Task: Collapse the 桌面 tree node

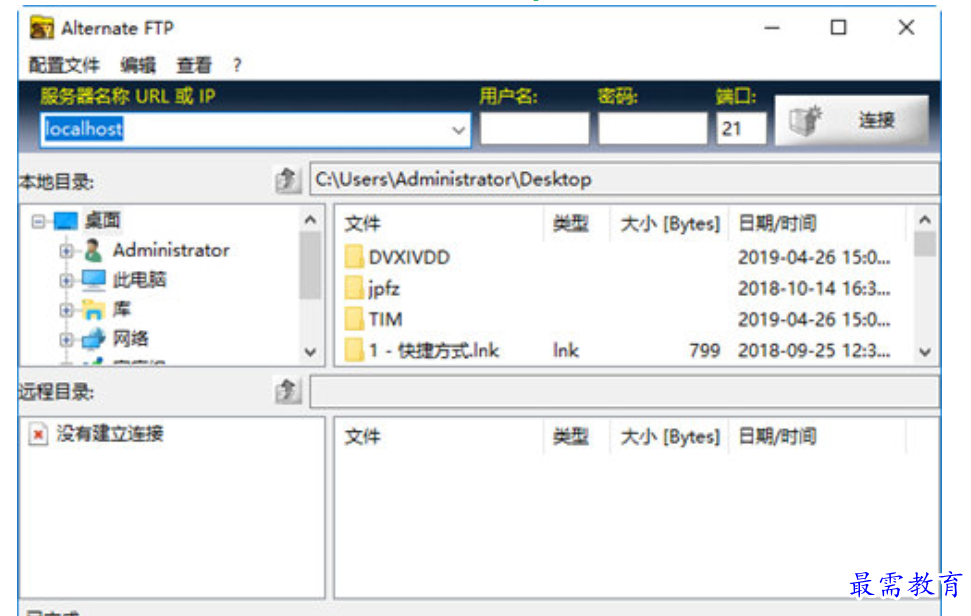Action: pyautogui.click(x=38, y=221)
